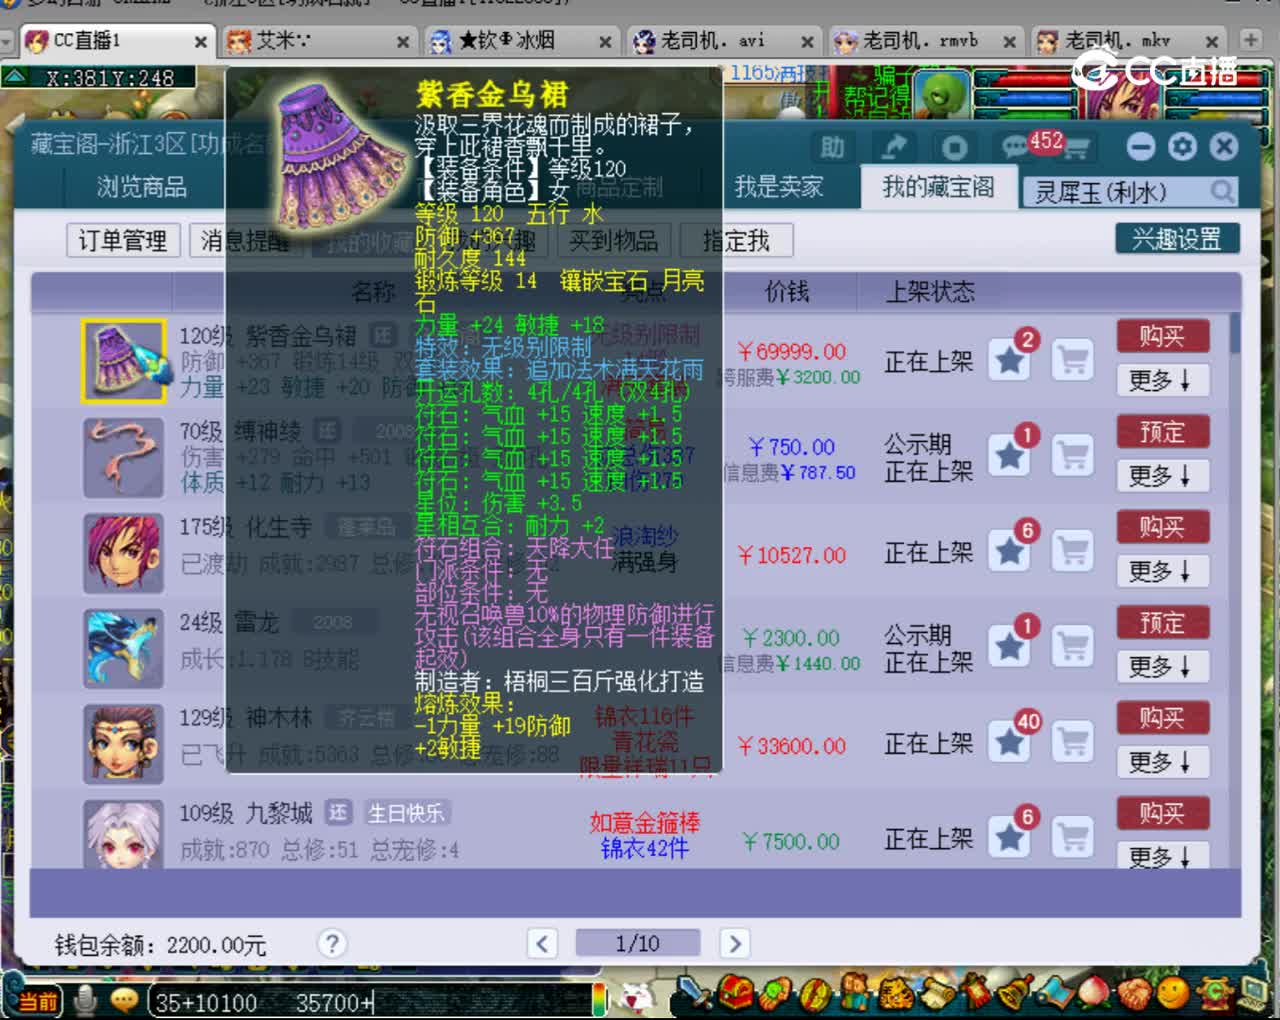Click the round record icon in header

[x=955, y=148]
